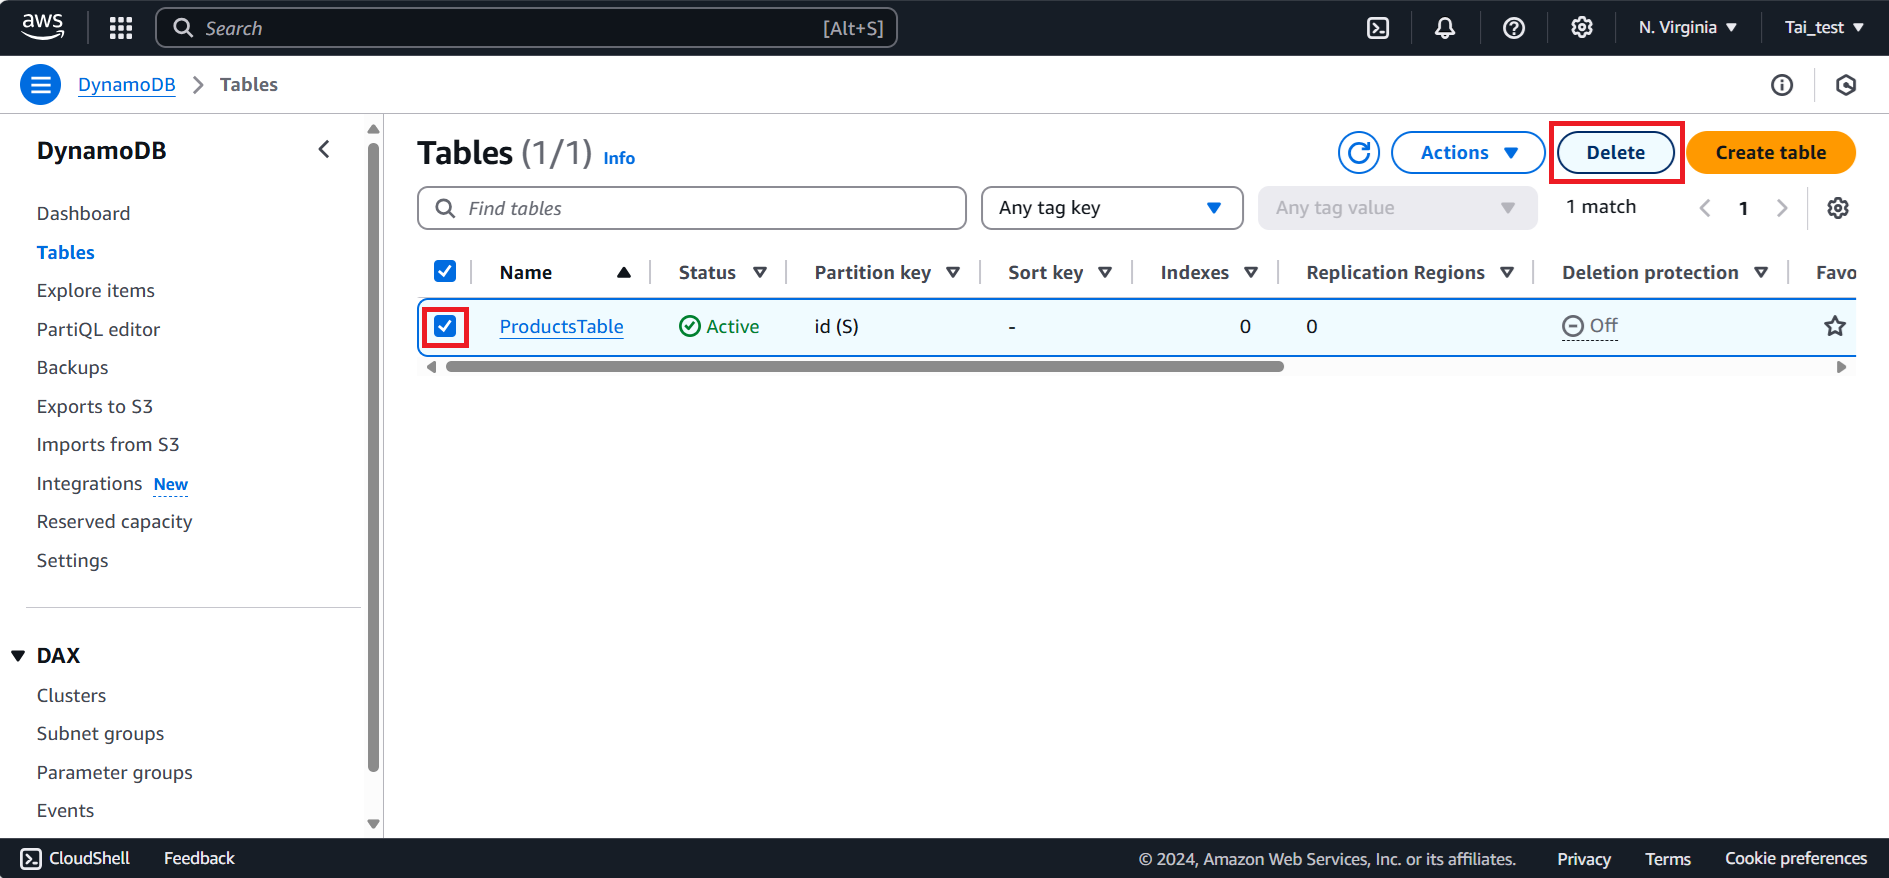Open the Any tag key dropdown
This screenshot has width=1889, height=878.
click(1112, 208)
